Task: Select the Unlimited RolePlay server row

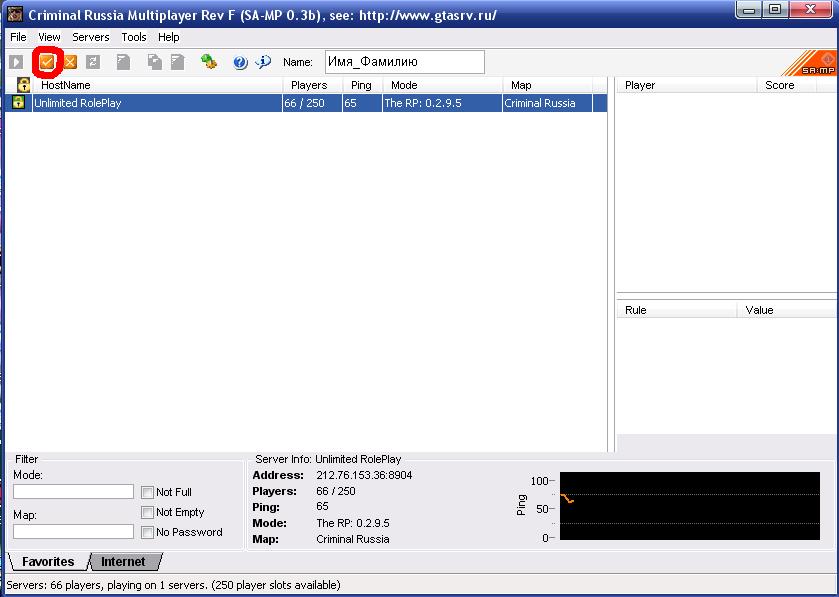Action: [x=306, y=103]
